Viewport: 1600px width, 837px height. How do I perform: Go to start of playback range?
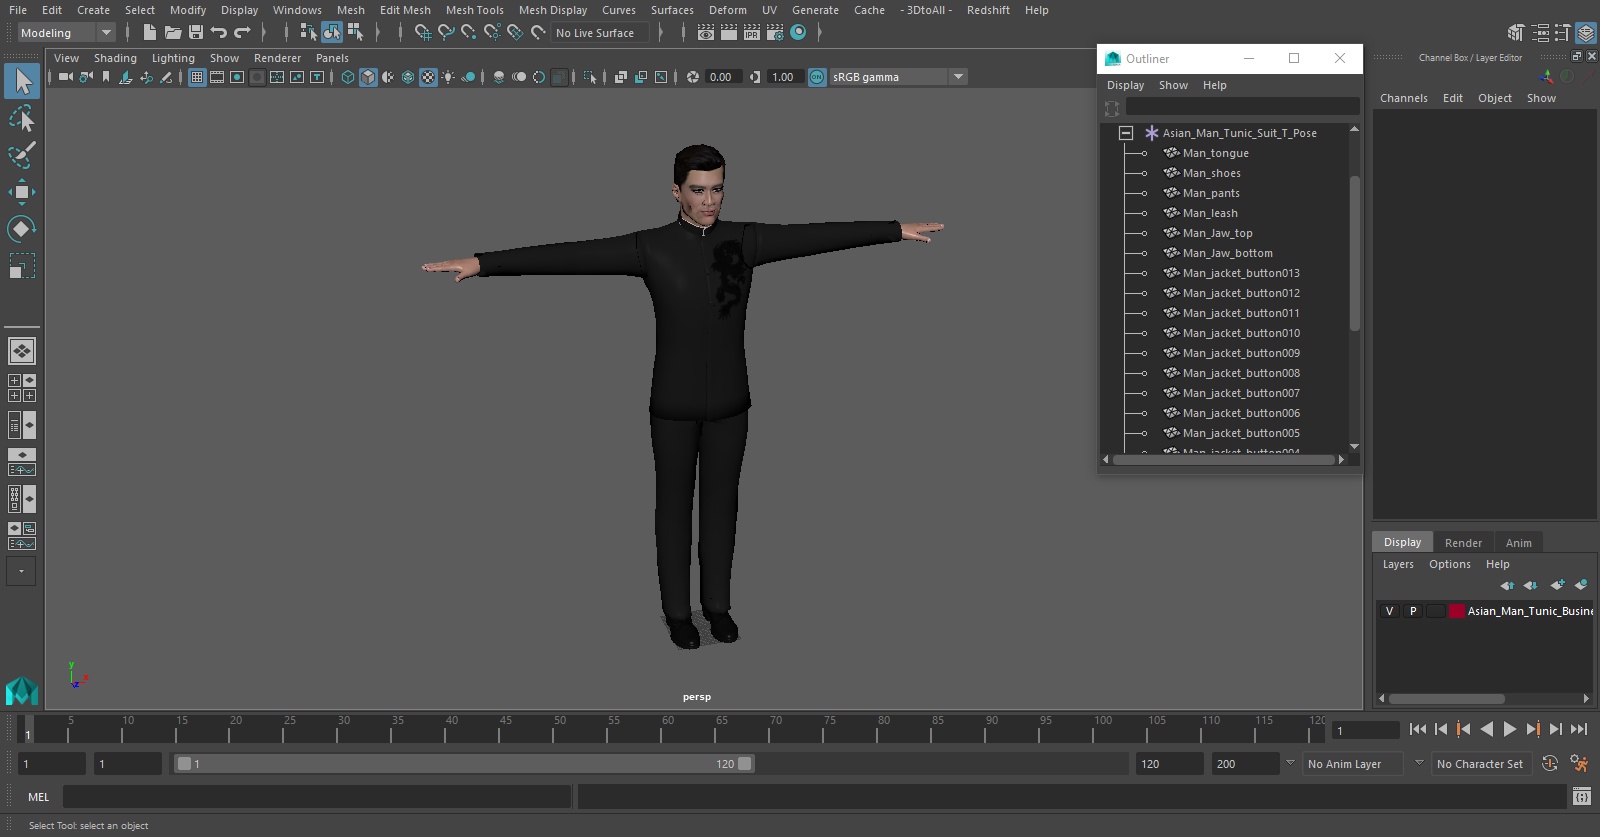1418,730
